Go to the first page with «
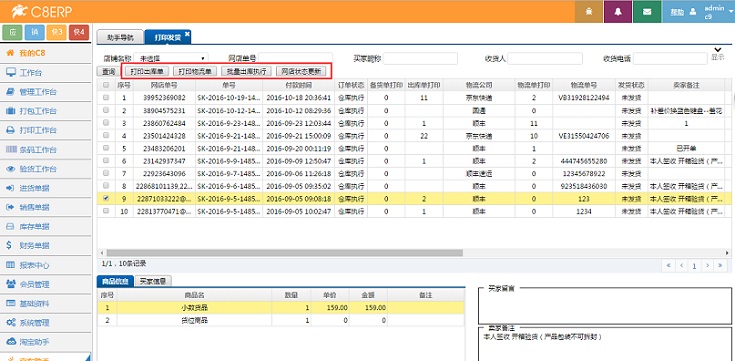The width and height of the screenshot is (735, 361). (x=668, y=265)
